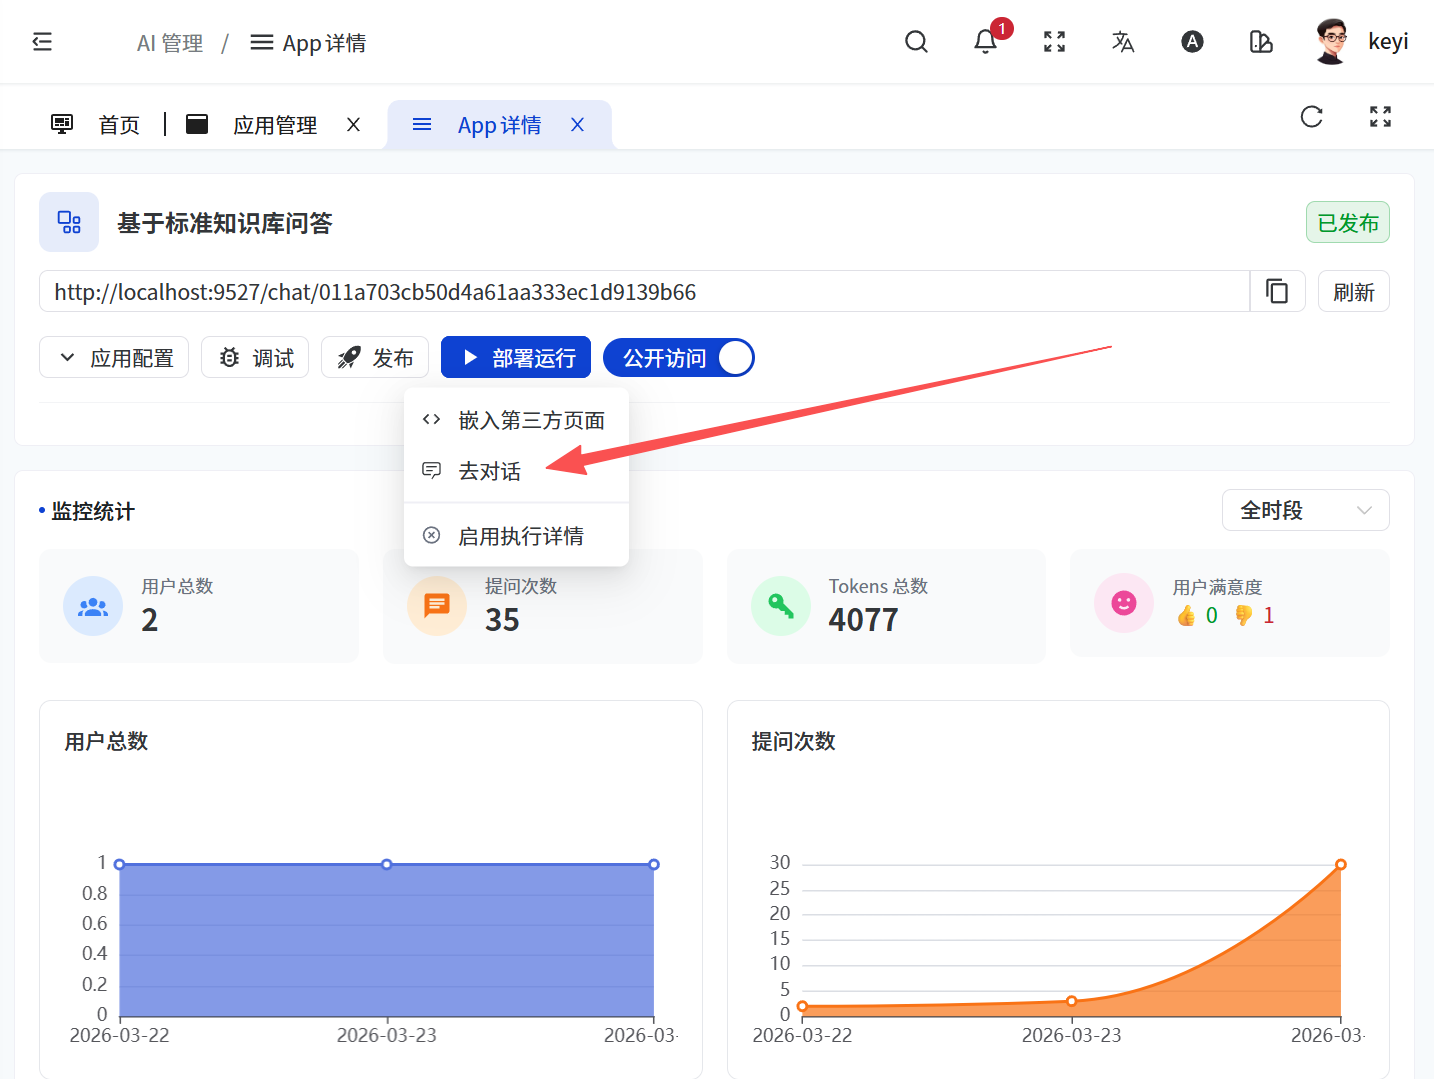Select 启用执行详情 menu option

click(520, 536)
